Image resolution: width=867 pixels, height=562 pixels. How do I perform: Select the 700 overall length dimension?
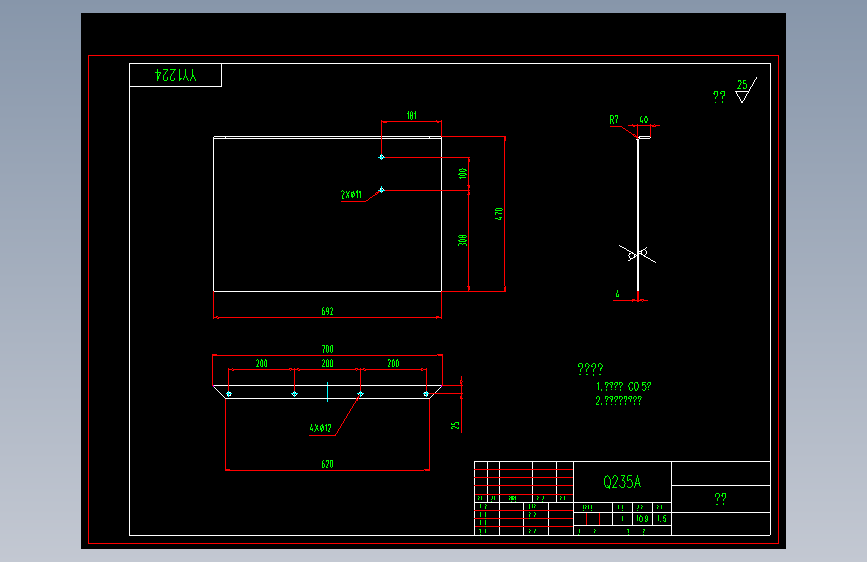coord(327,349)
